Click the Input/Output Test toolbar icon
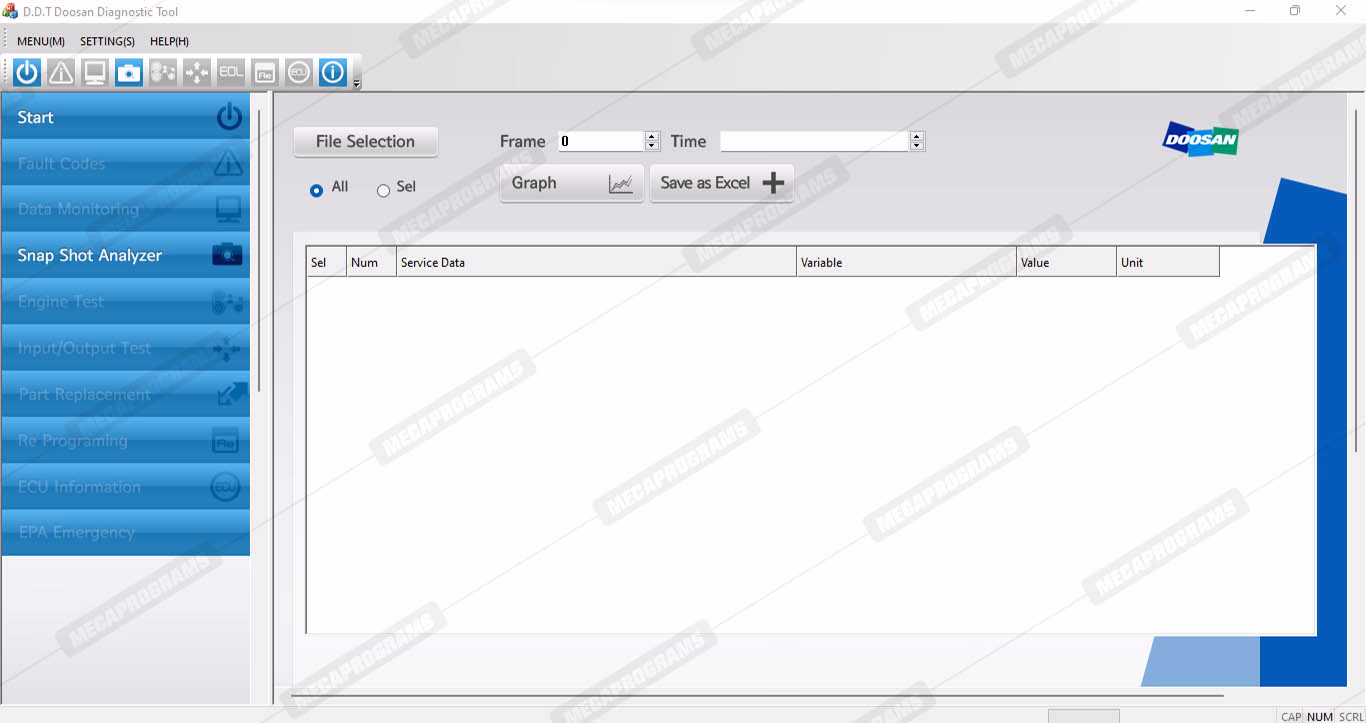Image resolution: width=1366 pixels, height=723 pixels. 197,72
